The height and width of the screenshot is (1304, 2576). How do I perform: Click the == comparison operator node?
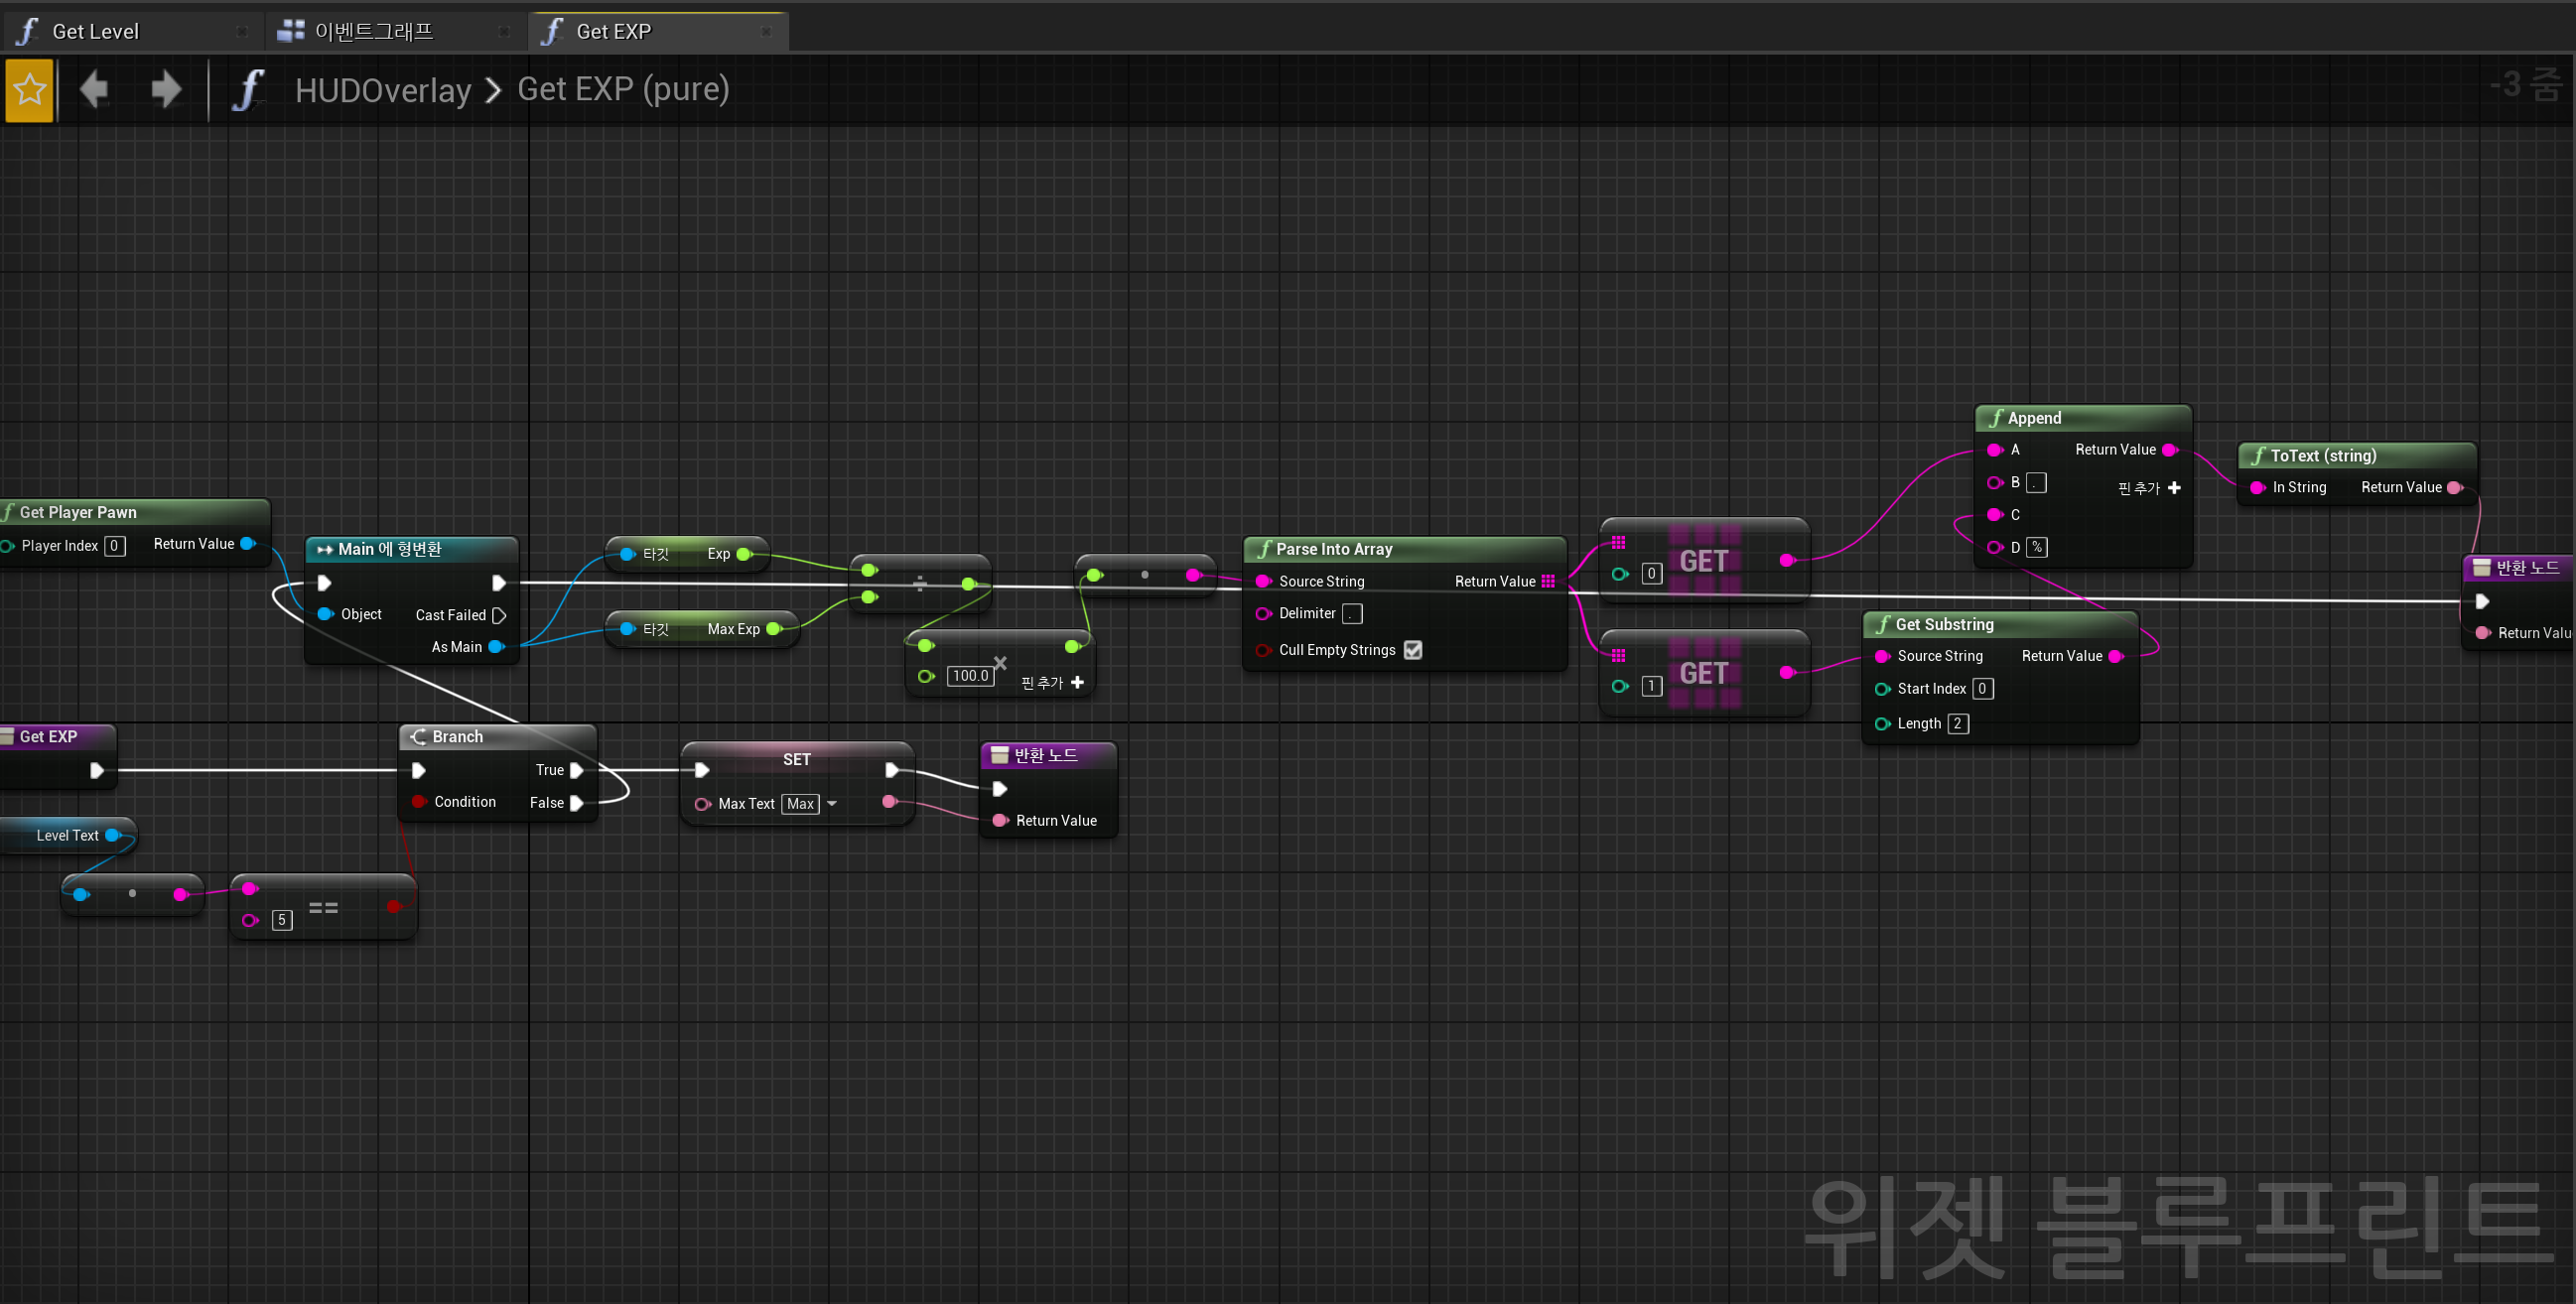(x=323, y=907)
